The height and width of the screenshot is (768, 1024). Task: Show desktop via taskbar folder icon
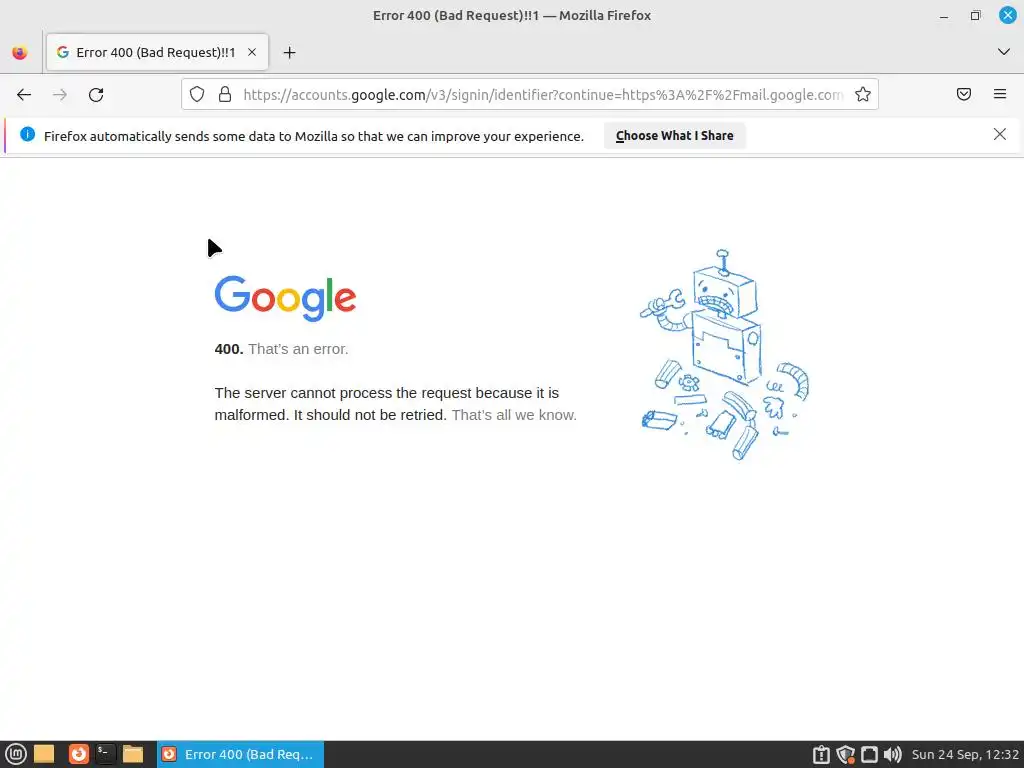point(44,754)
